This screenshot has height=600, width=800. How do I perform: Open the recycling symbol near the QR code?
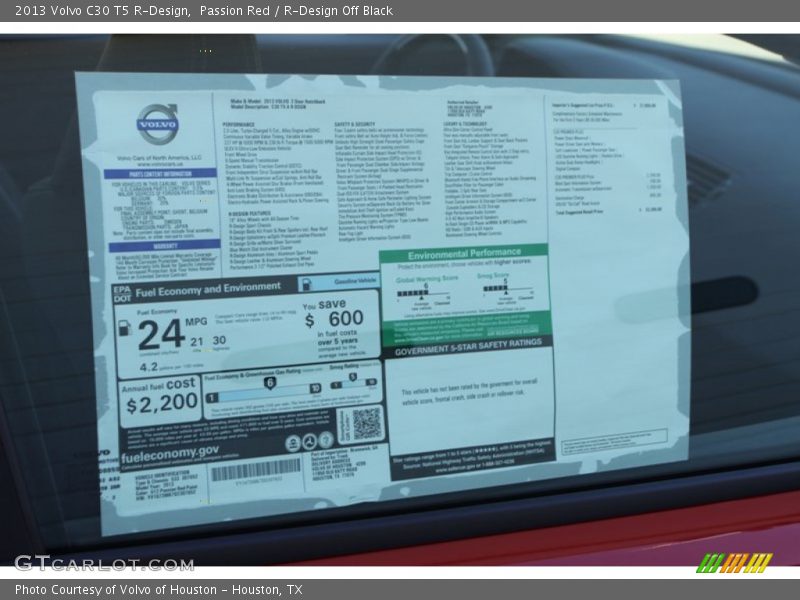pos(309,440)
